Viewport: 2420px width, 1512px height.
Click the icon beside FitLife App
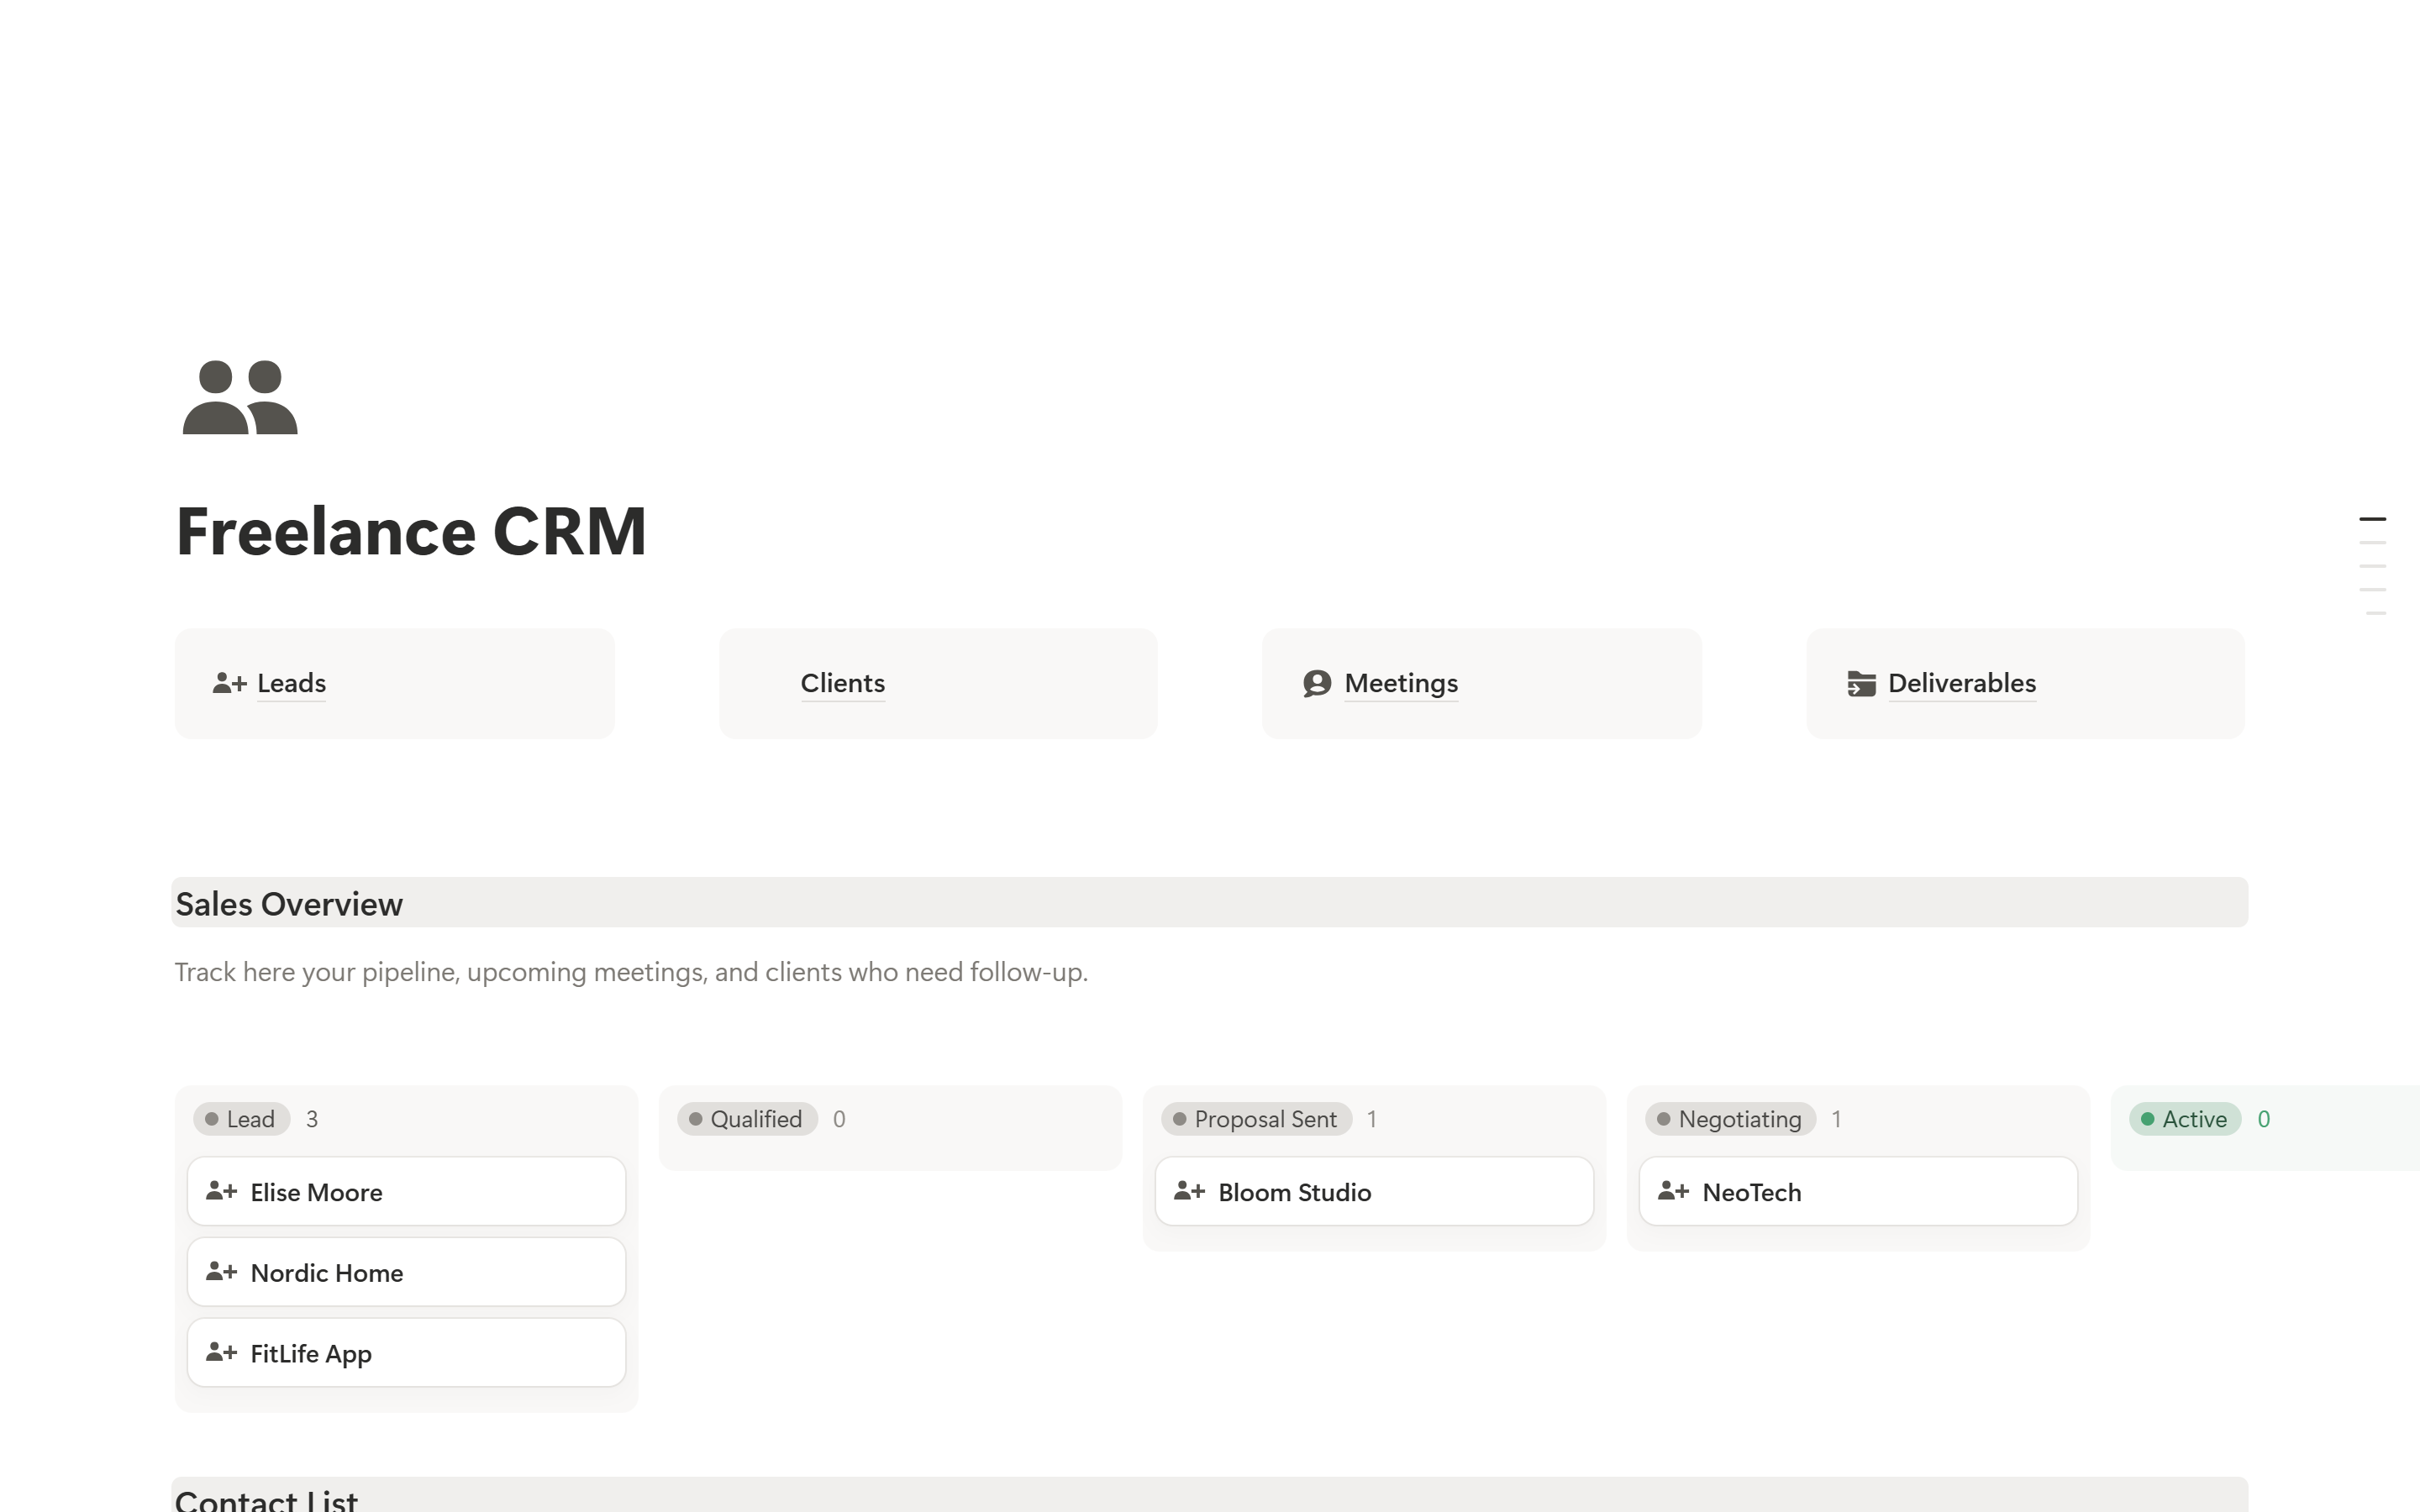(x=221, y=1352)
